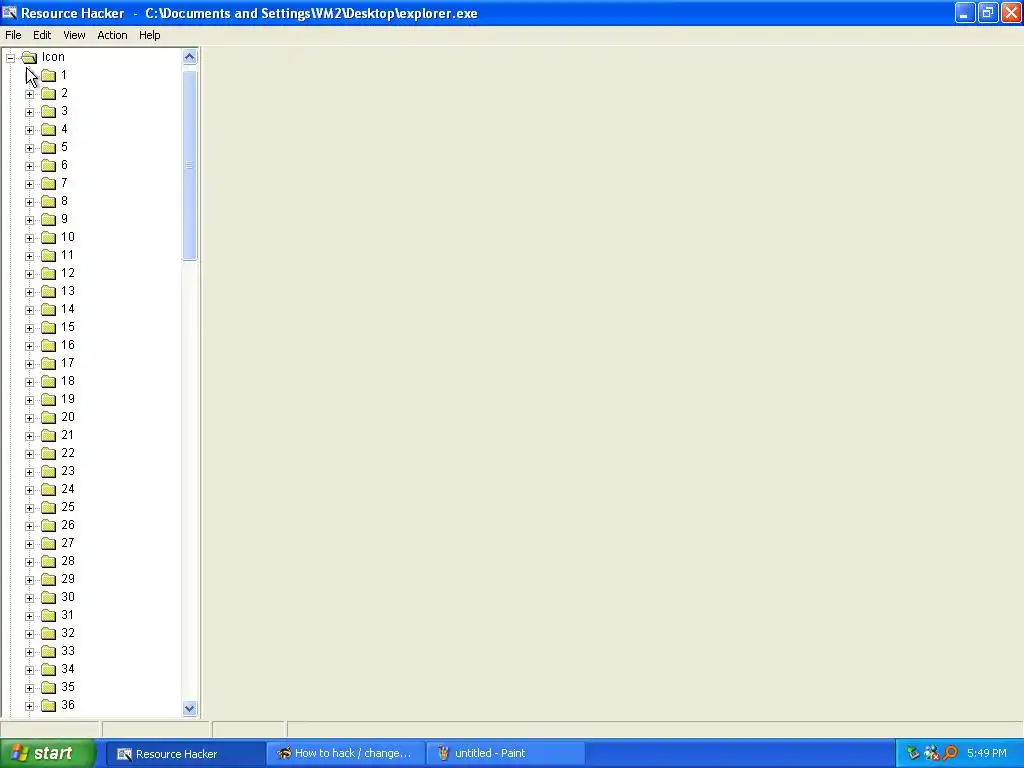Select folder icon for group 15
Viewport: 1024px width, 768px height.
tap(48, 327)
